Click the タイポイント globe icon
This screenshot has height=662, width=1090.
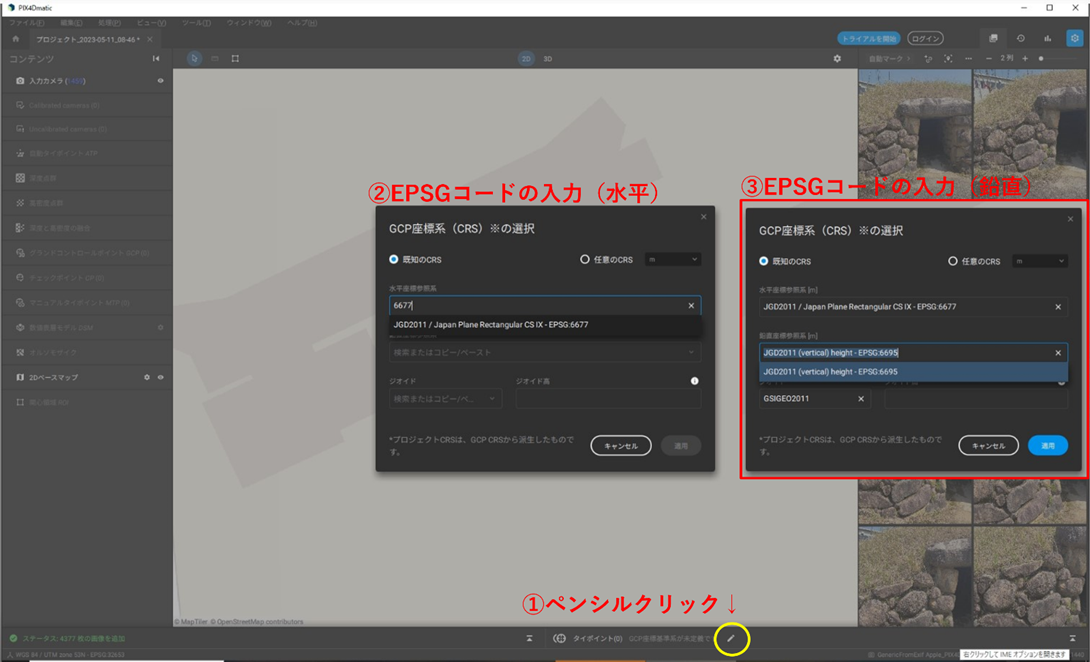[560, 638]
